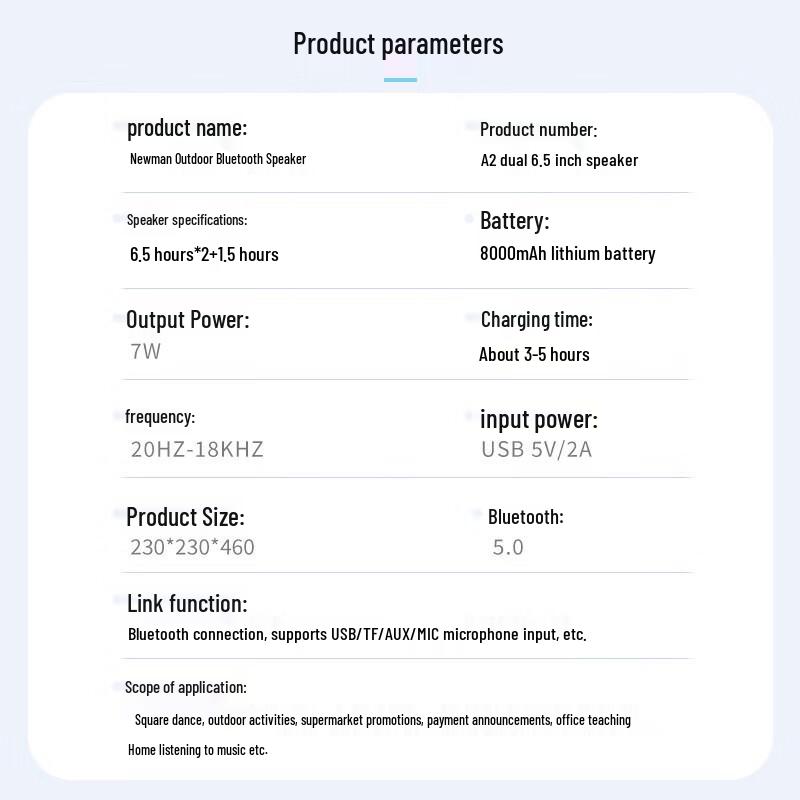Select the "Link function:" heading
Viewport: 800px width, 800px height.
[x=187, y=603]
